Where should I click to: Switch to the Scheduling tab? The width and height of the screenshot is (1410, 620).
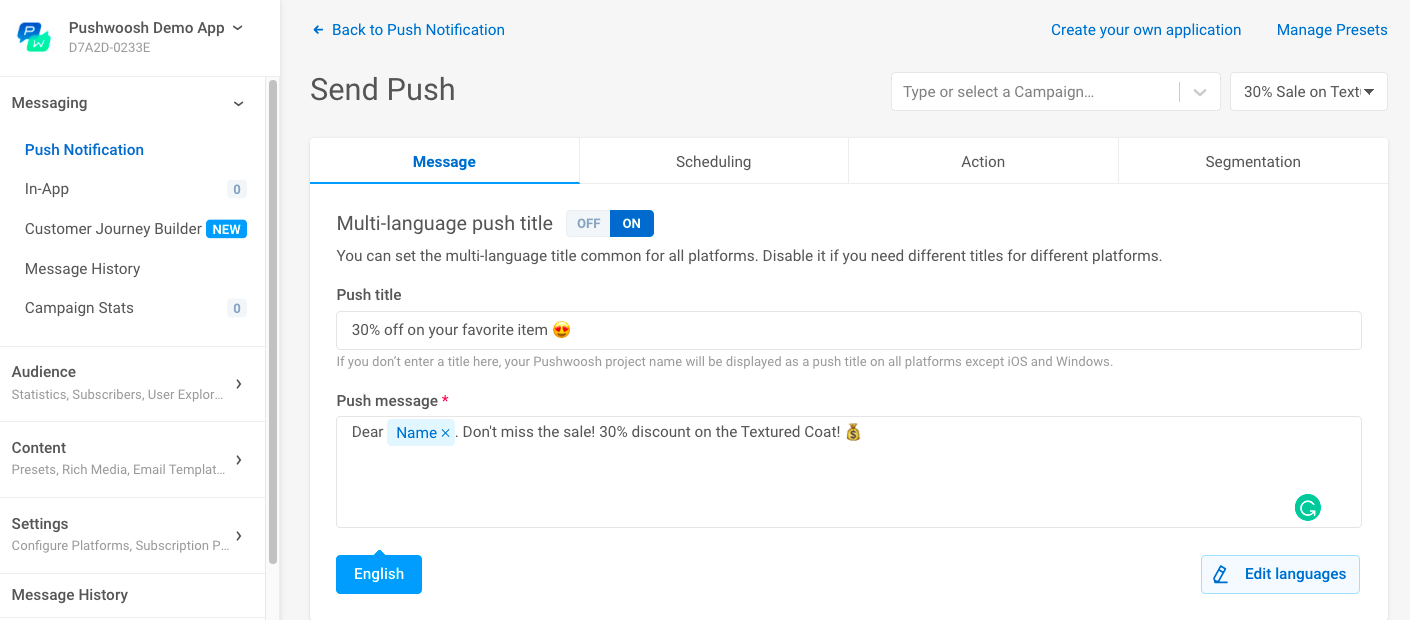click(713, 161)
